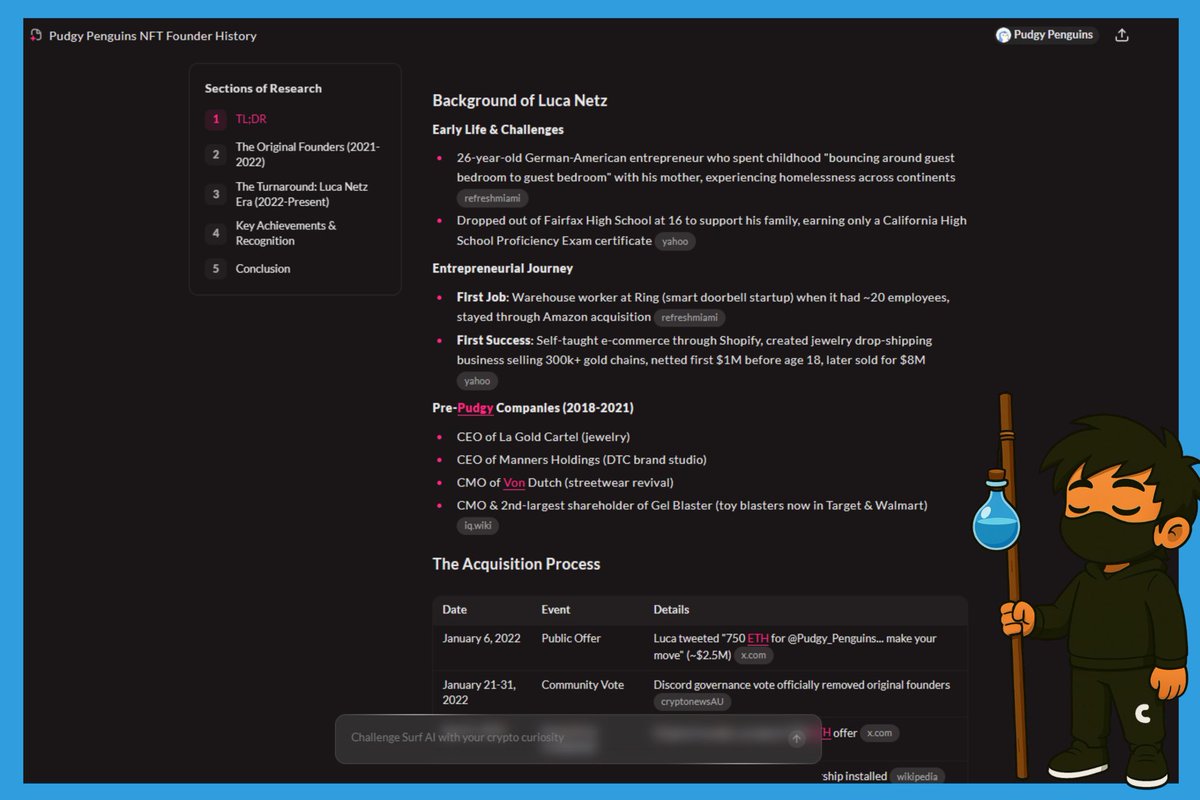Go to The Original Founders (2021-2022) section

[308, 154]
